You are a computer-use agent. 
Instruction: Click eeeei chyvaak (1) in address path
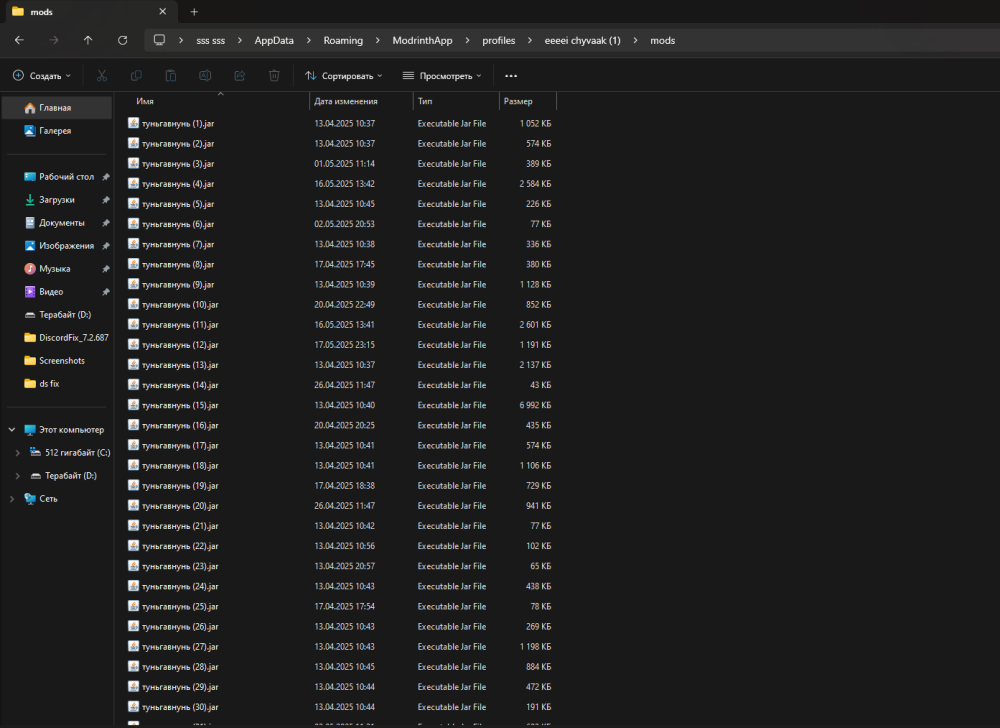[x=582, y=40]
